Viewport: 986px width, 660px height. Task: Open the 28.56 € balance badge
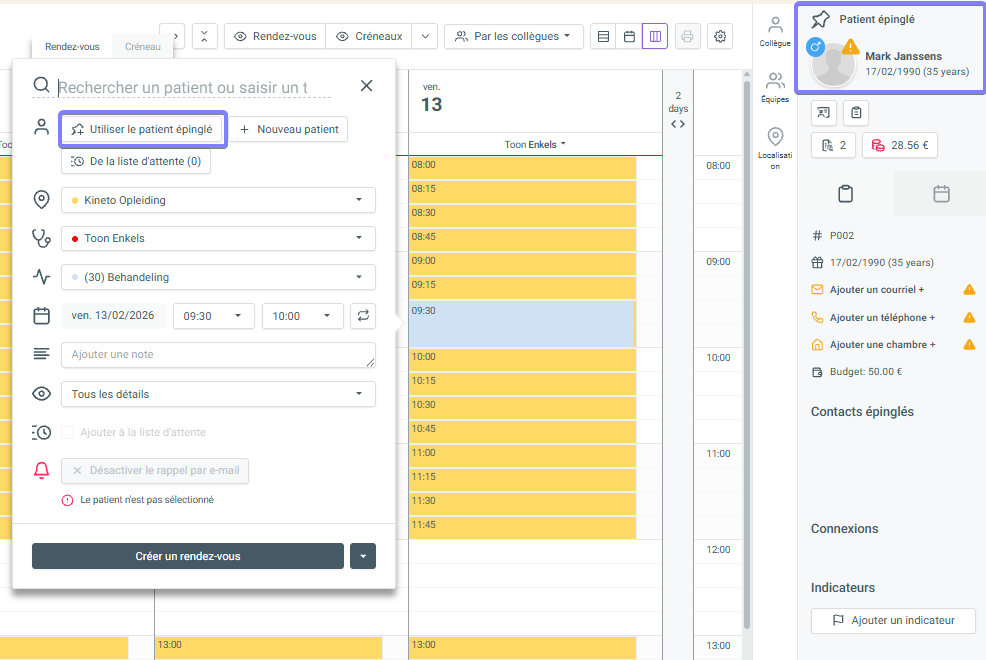[x=899, y=145]
